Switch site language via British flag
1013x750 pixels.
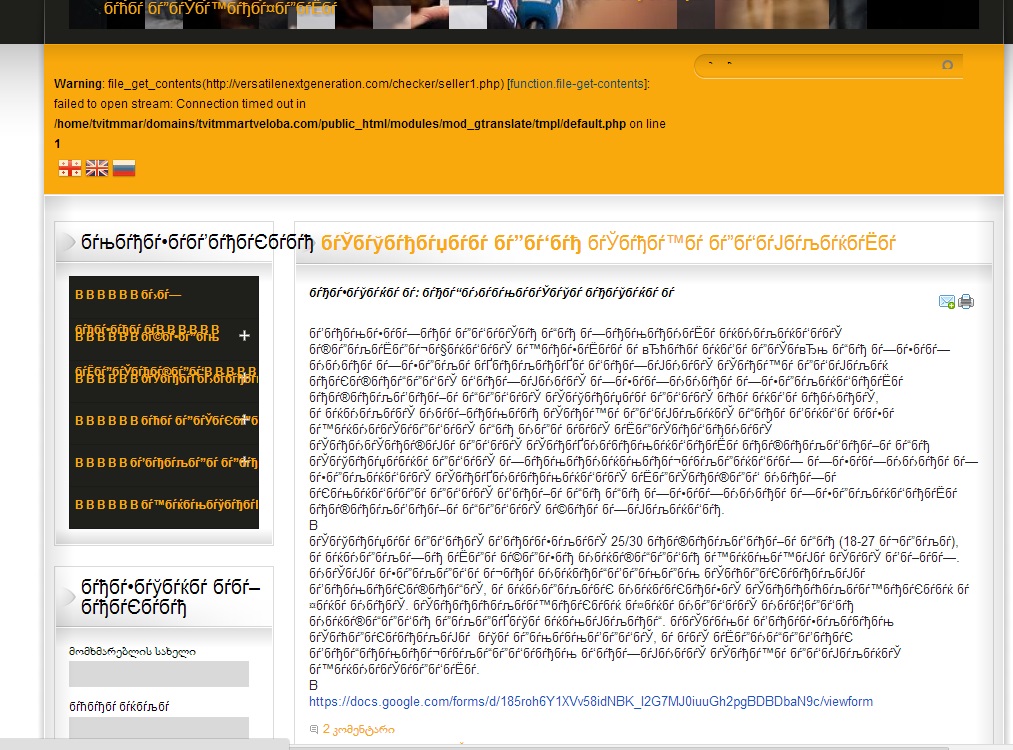coord(97,168)
